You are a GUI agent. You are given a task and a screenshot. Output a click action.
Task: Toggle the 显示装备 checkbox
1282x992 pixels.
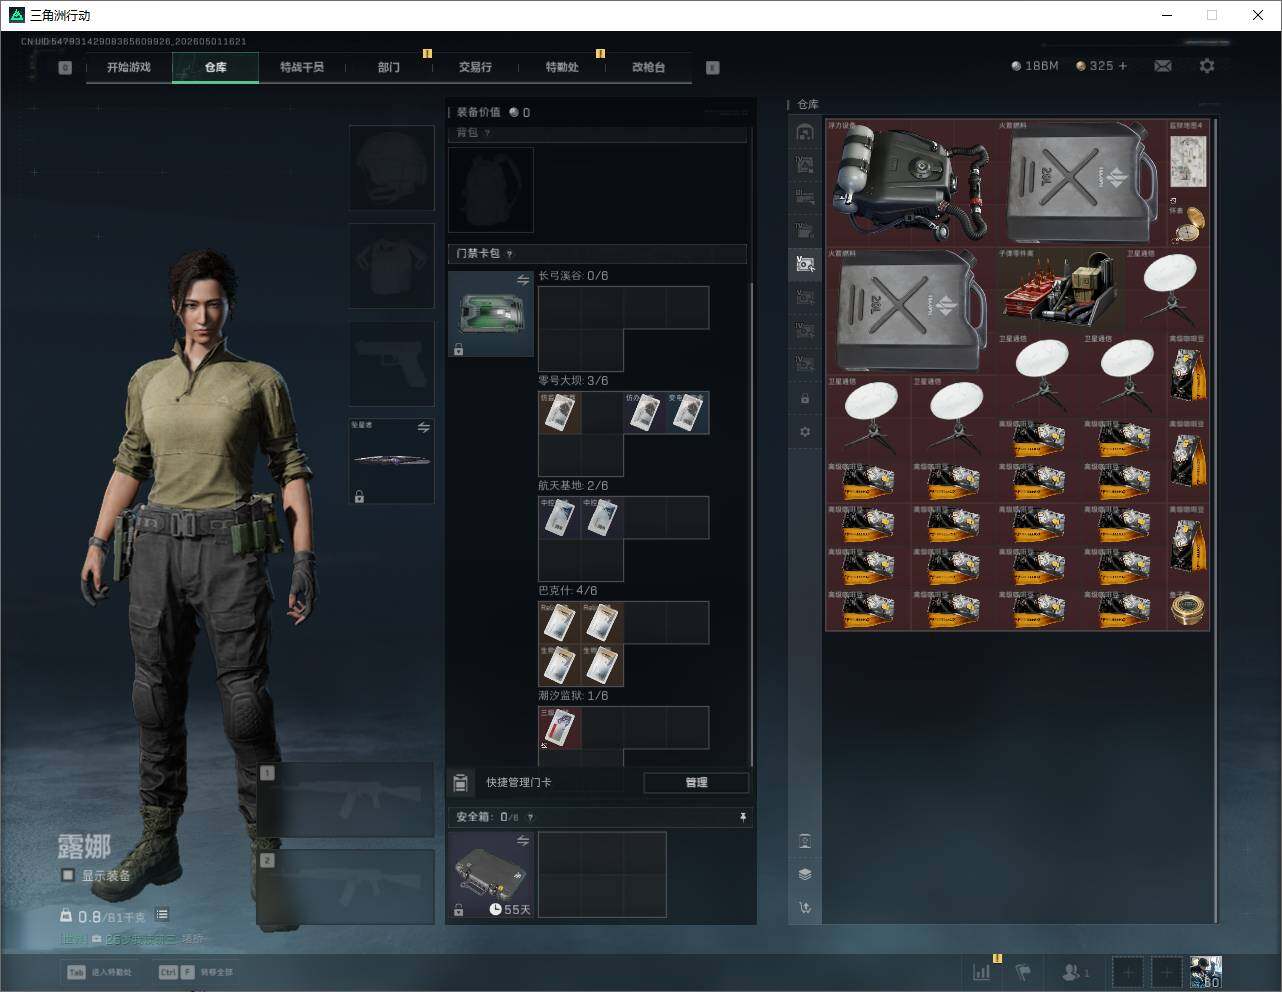point(68,875)
